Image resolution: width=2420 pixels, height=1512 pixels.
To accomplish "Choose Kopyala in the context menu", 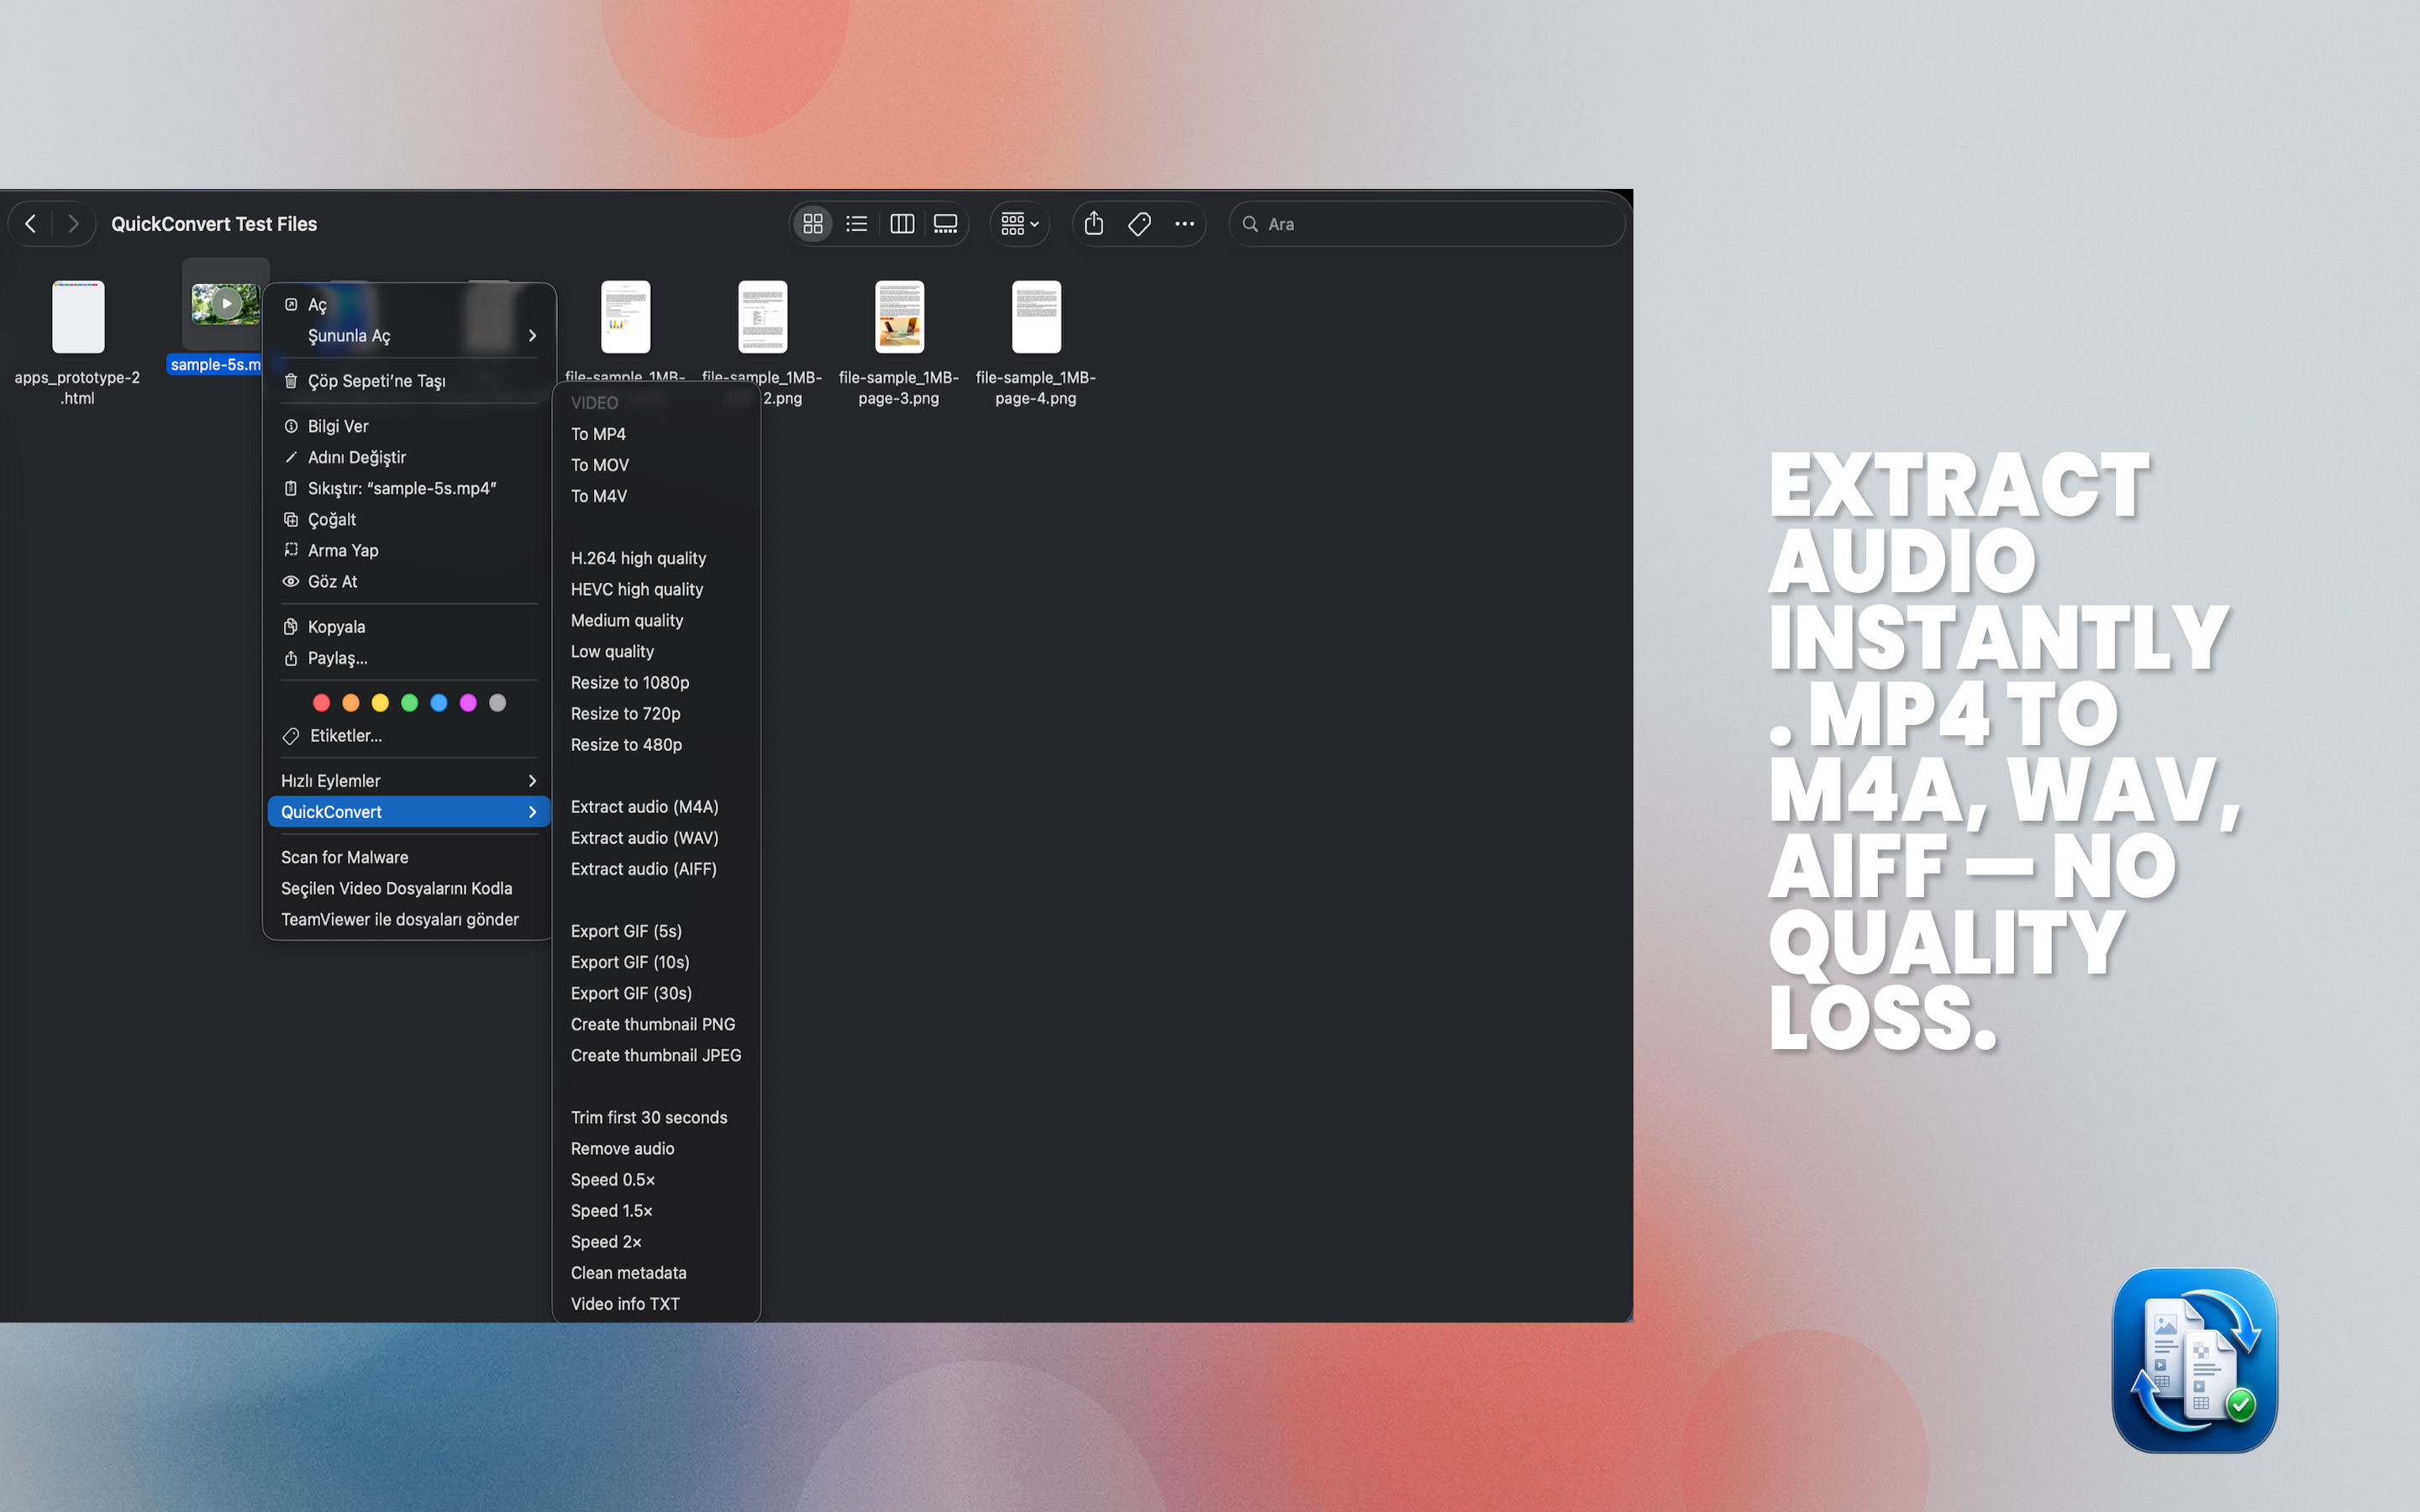I will click(409, 627).
